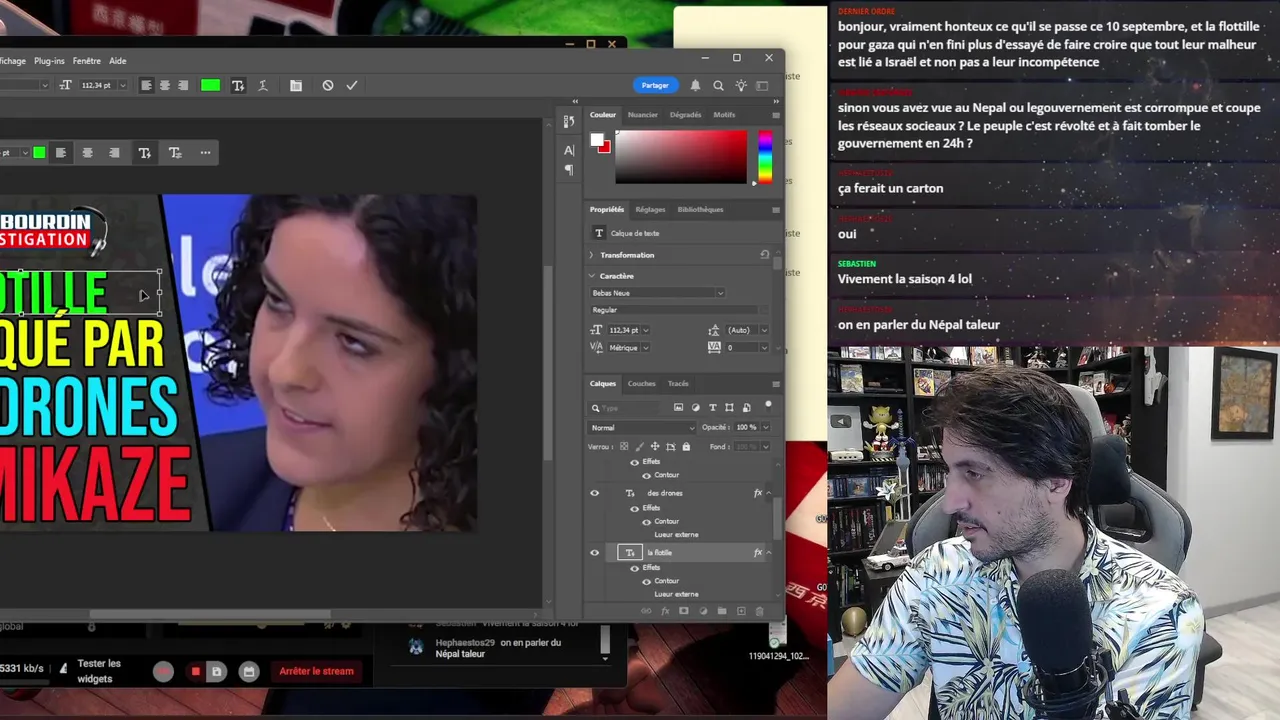Viewport: 1280px width, 720px height.
Task: Open the Normal blend mode dropdown
Action: pos(642,427)
